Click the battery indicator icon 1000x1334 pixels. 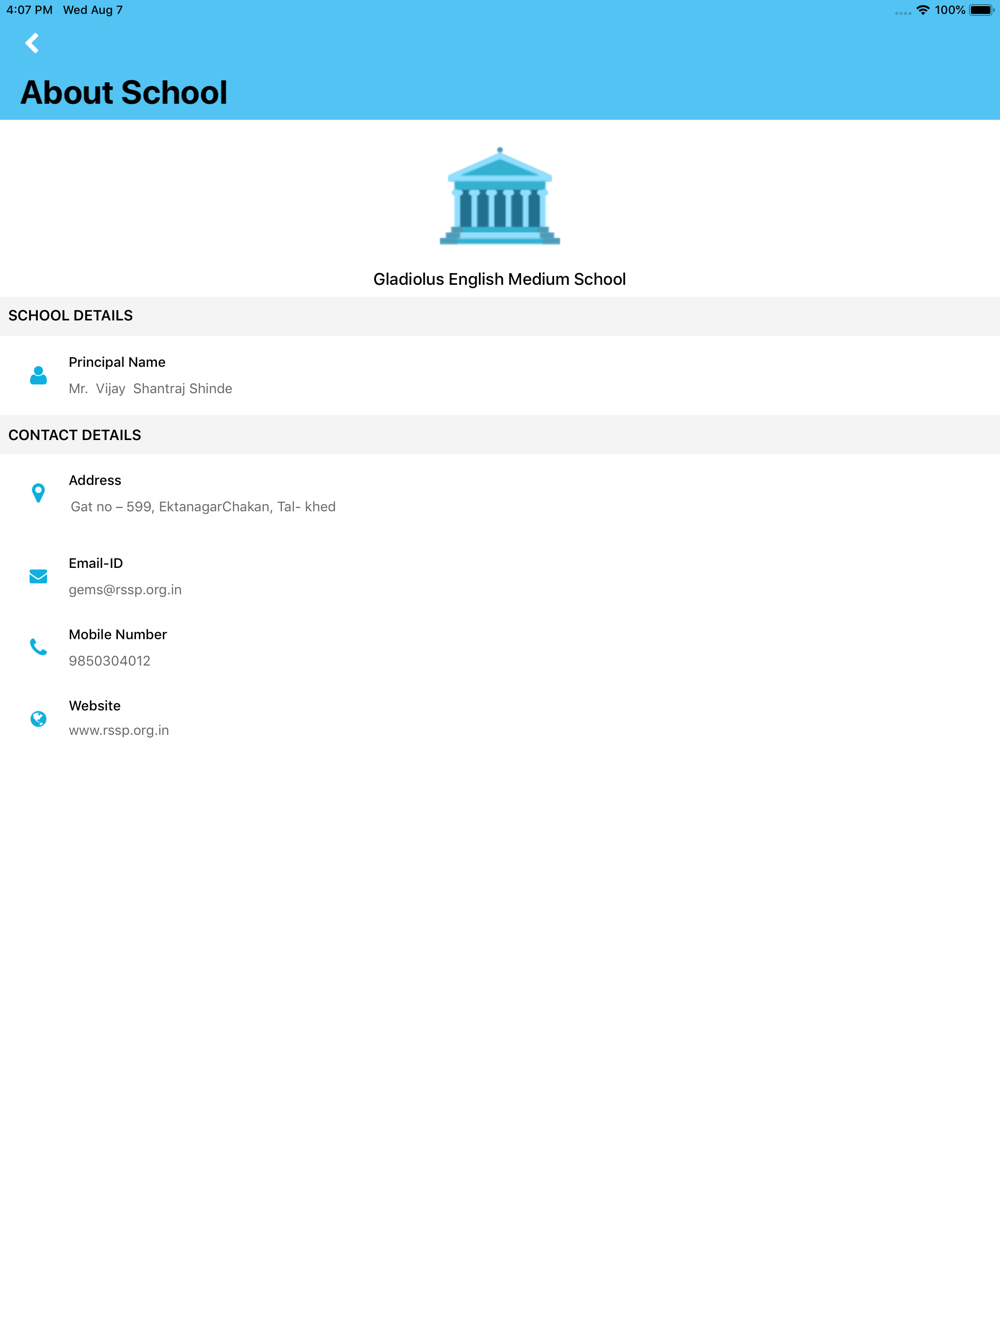(x=981, y=10)
